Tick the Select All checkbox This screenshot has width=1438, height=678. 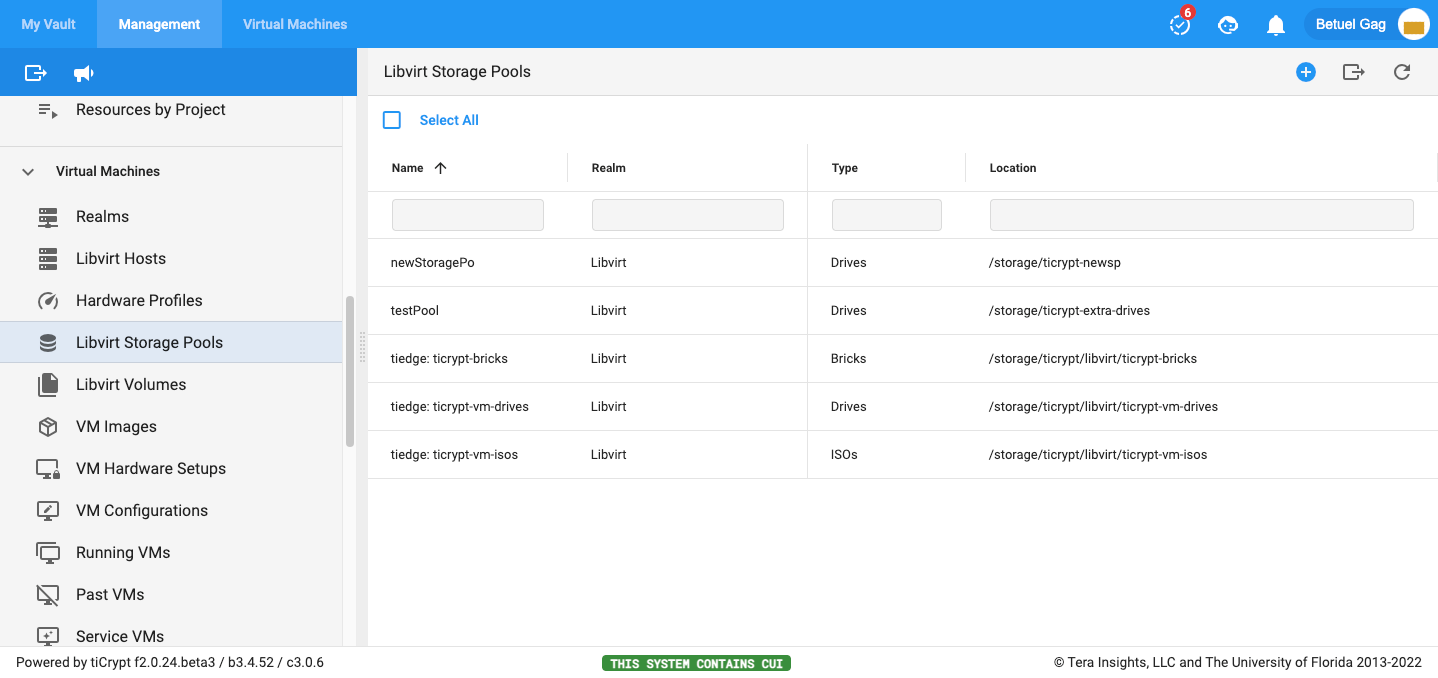point(392,120)
